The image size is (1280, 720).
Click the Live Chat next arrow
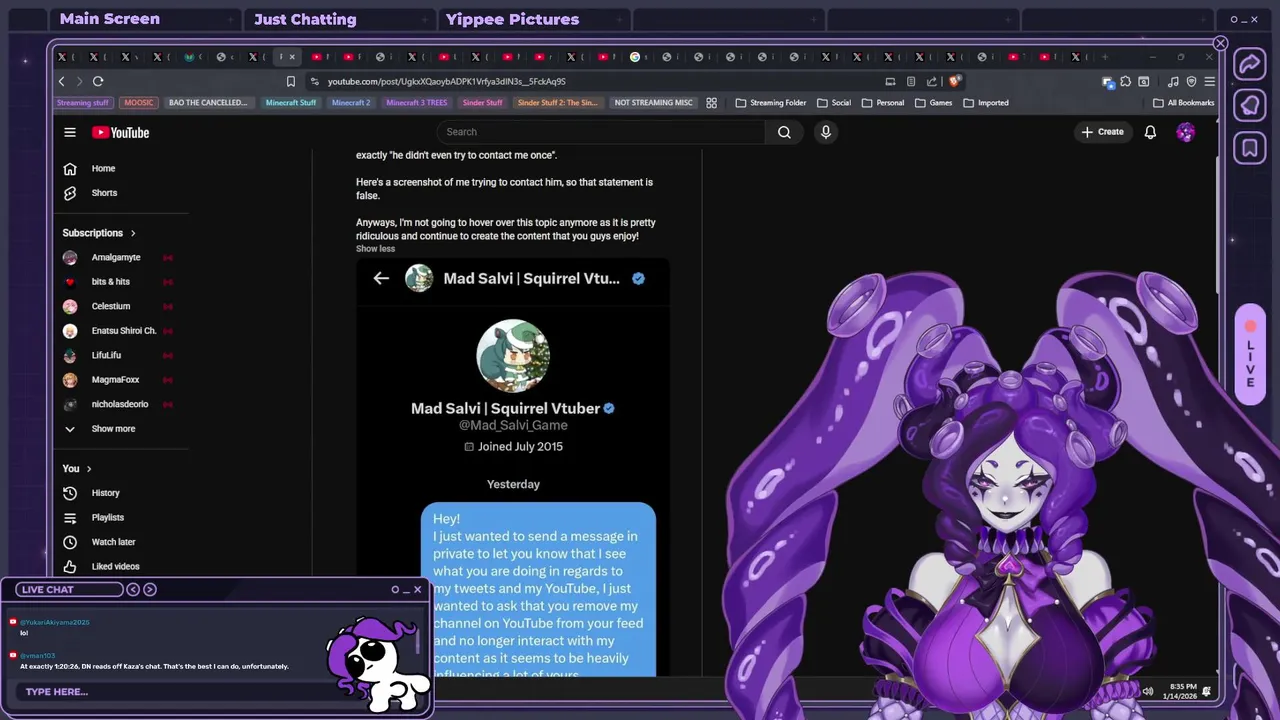[x=150, y=590]
